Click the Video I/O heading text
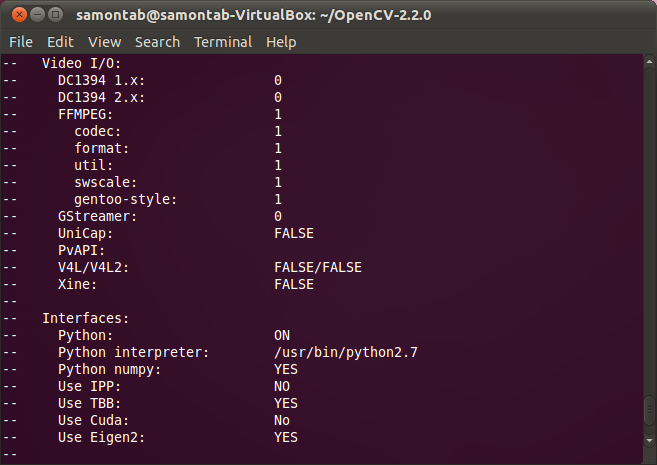Image resolution: width=657 pixels, height=465 pixels. pyautogui.click(x=81, y=63)
